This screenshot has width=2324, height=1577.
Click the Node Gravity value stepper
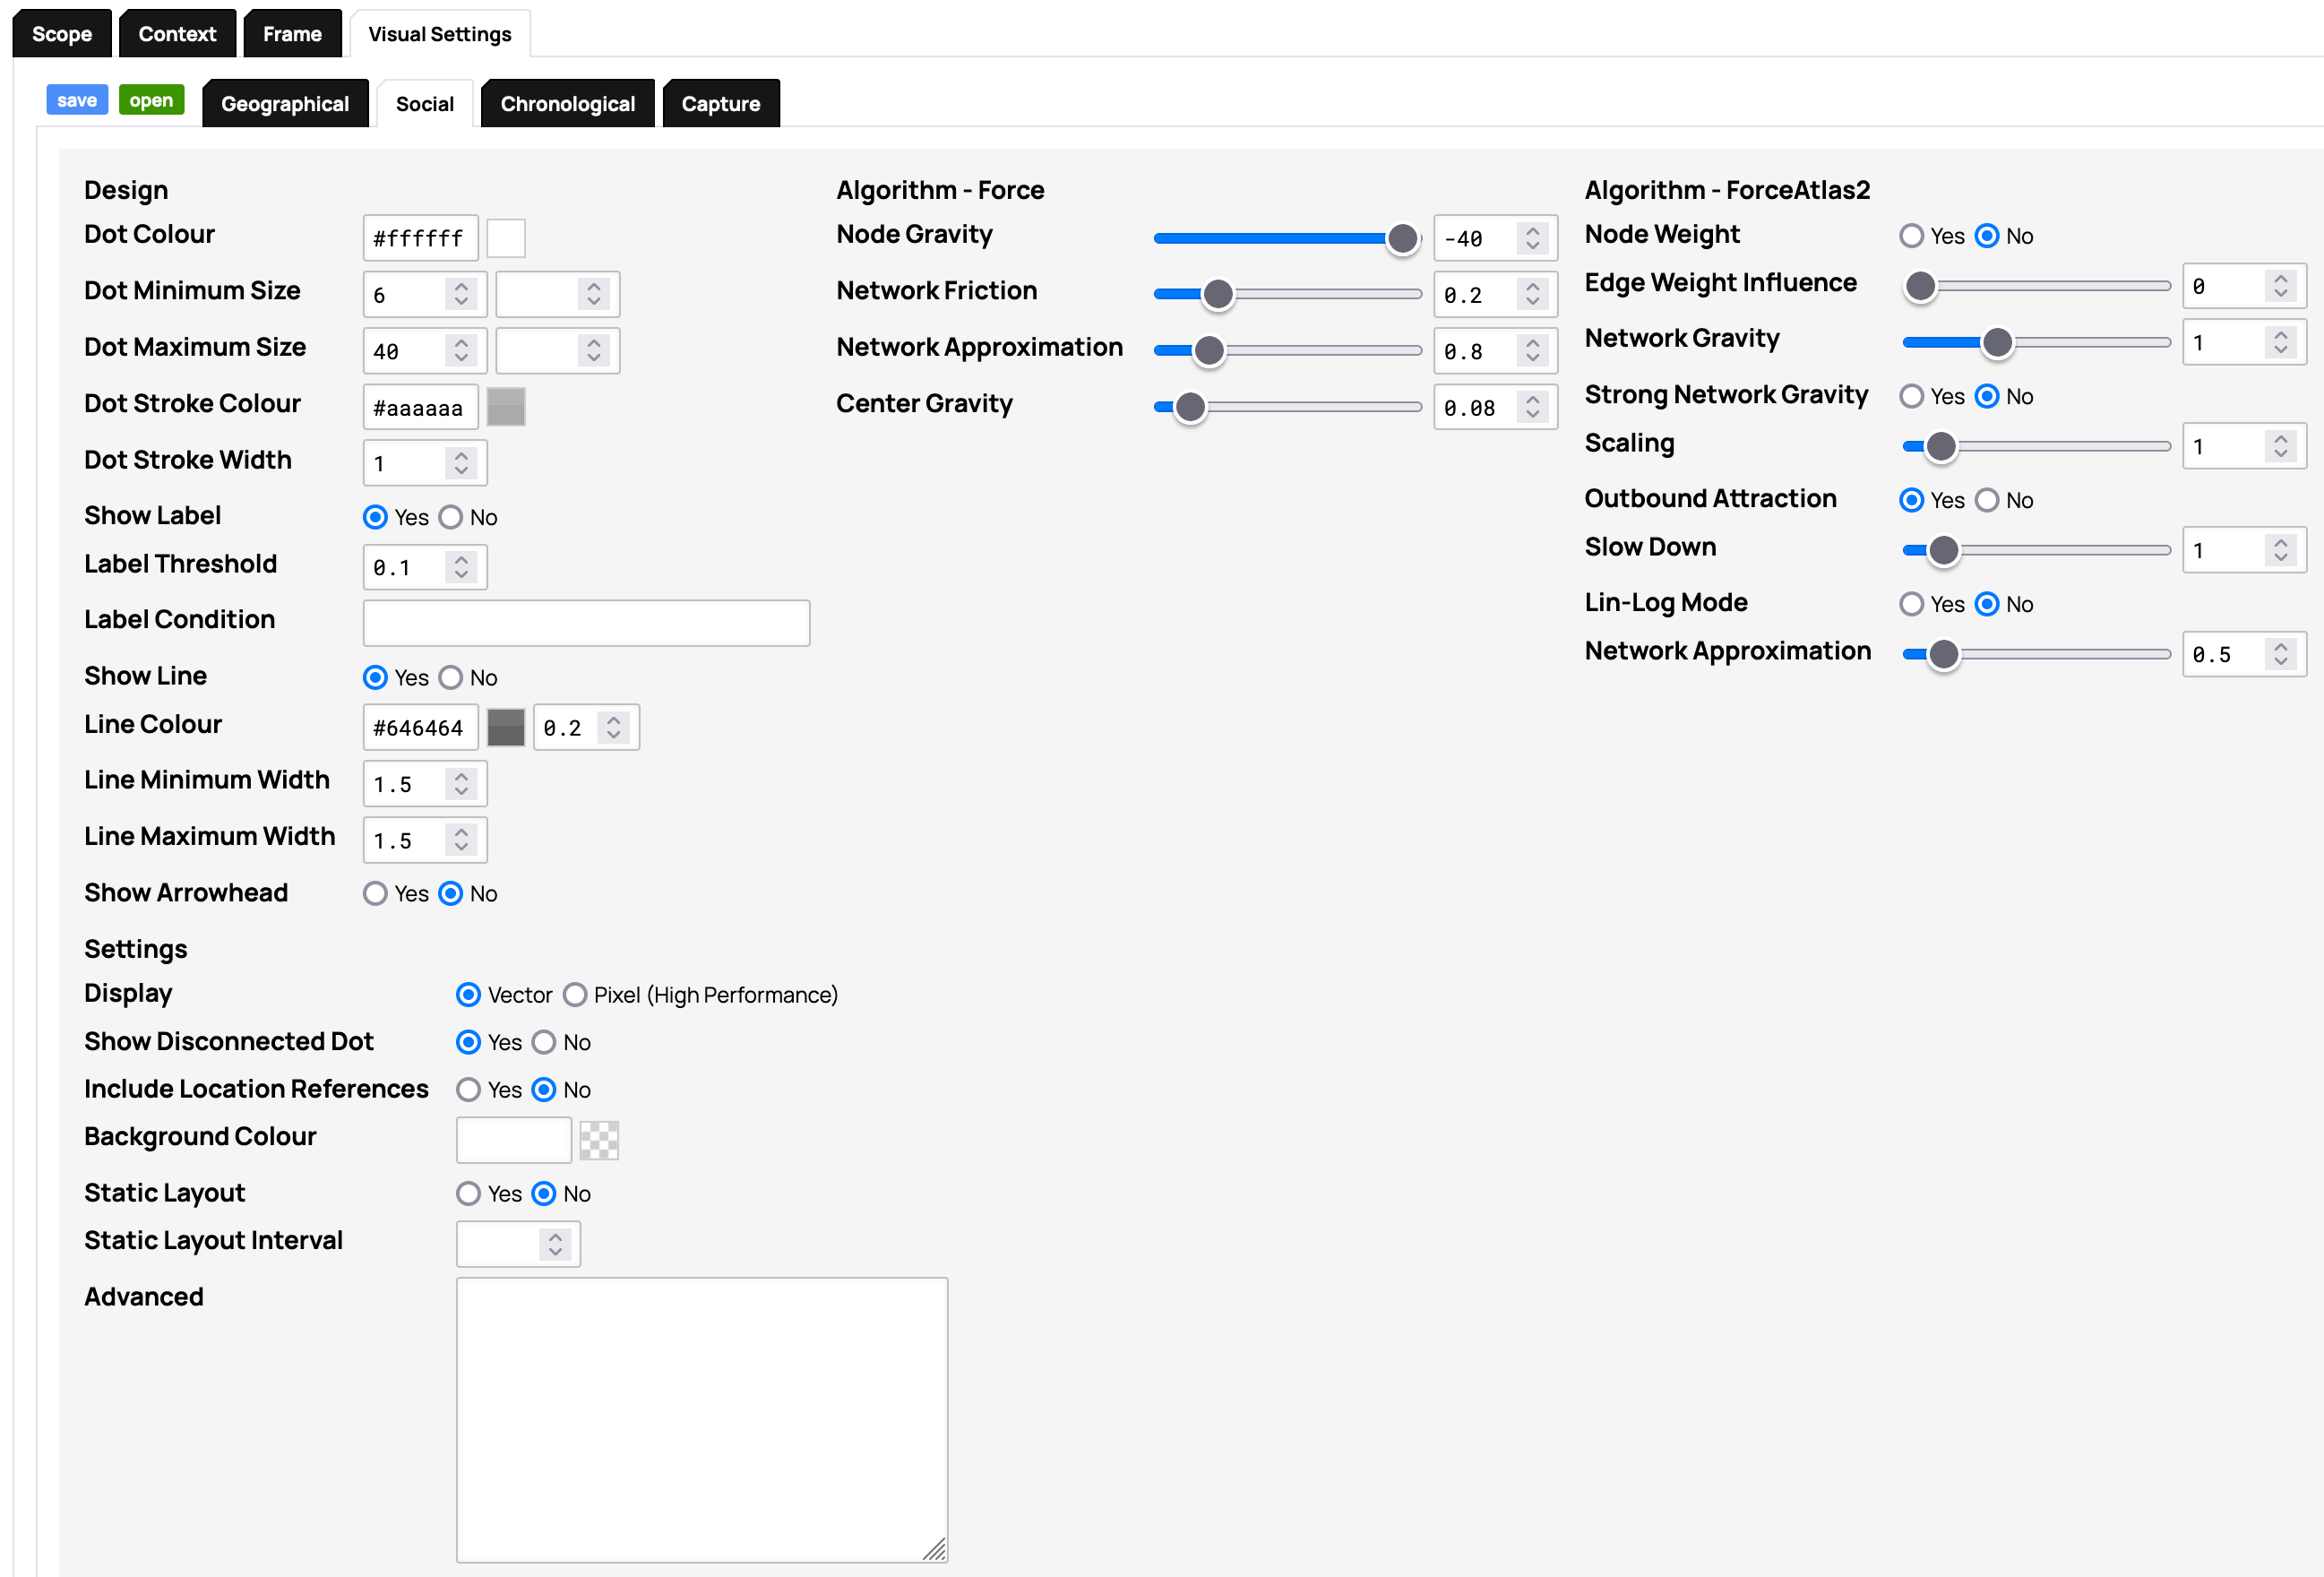[x=1532, y=238]
